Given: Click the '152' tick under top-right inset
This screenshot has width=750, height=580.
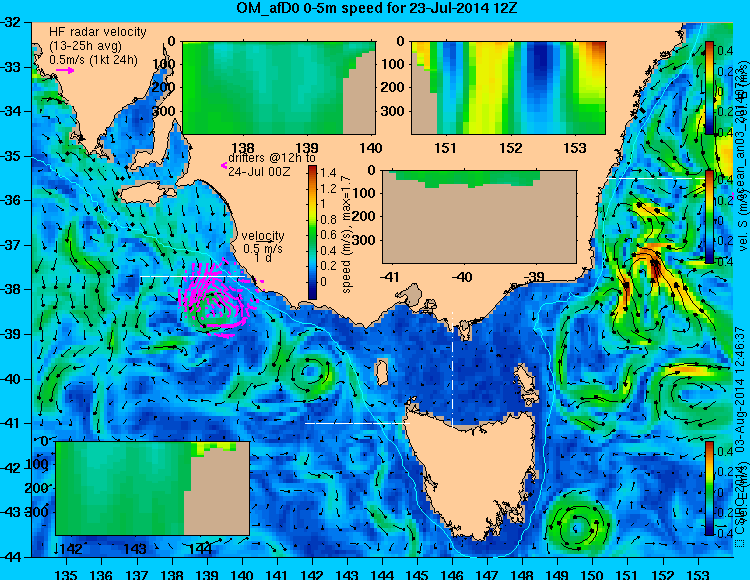Looking at the screenshot, I should click(510, 148).
